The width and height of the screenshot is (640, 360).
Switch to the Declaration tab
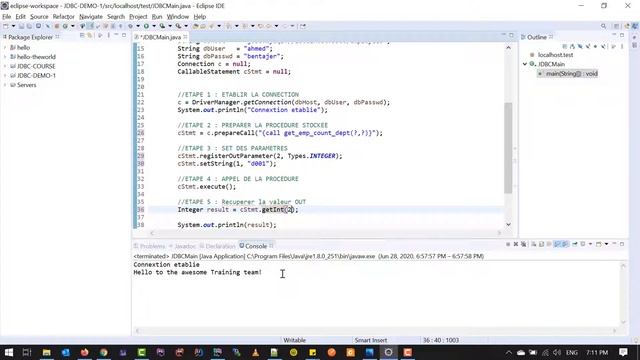pyautogui.click(x=218, y=246)
